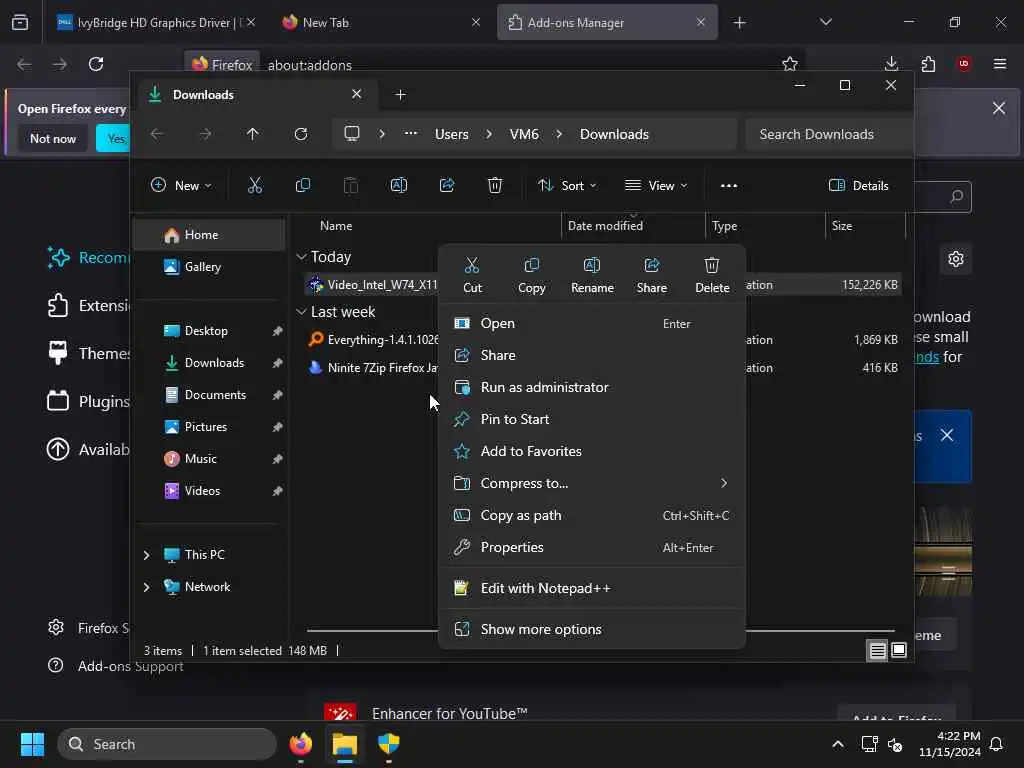The image size is (1024, 768).
Task: Click the Explorer toolbar Paste icon
Action: [x=351, y=185]
